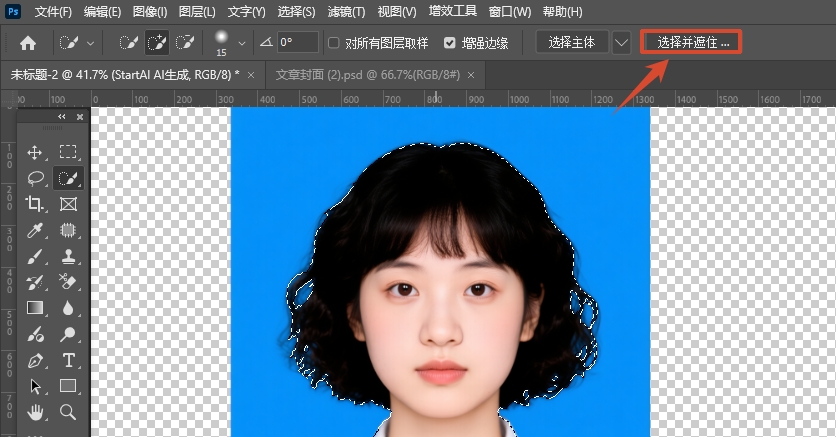Viewport: 836px width, 437px height.
Task: Close the 未标题-2 document tab
Action: tap(251, 75)
